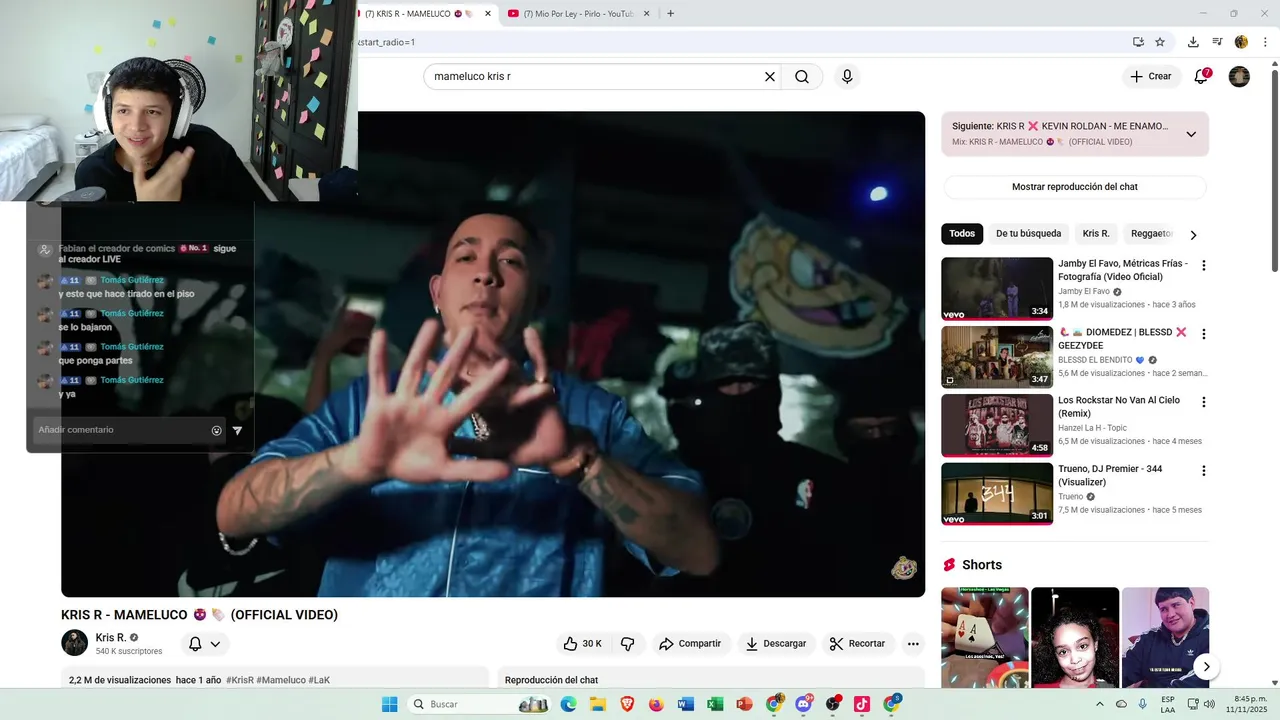
Task: Open the #KrisR hashtag link
Action: tap(239, 680)
